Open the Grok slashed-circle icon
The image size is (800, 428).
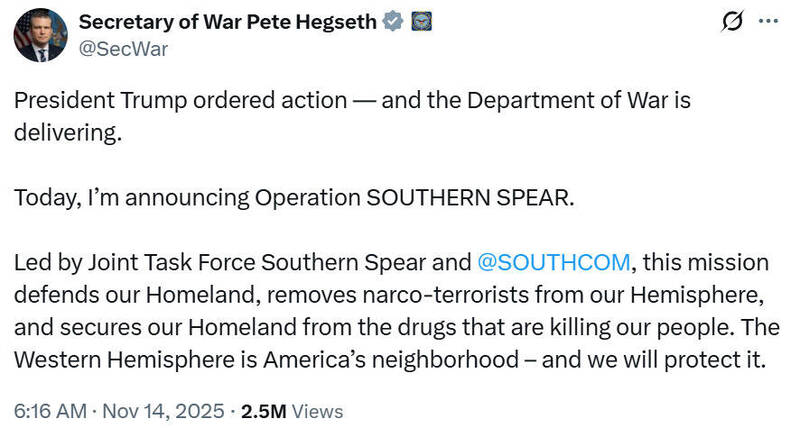pos(731,21)
